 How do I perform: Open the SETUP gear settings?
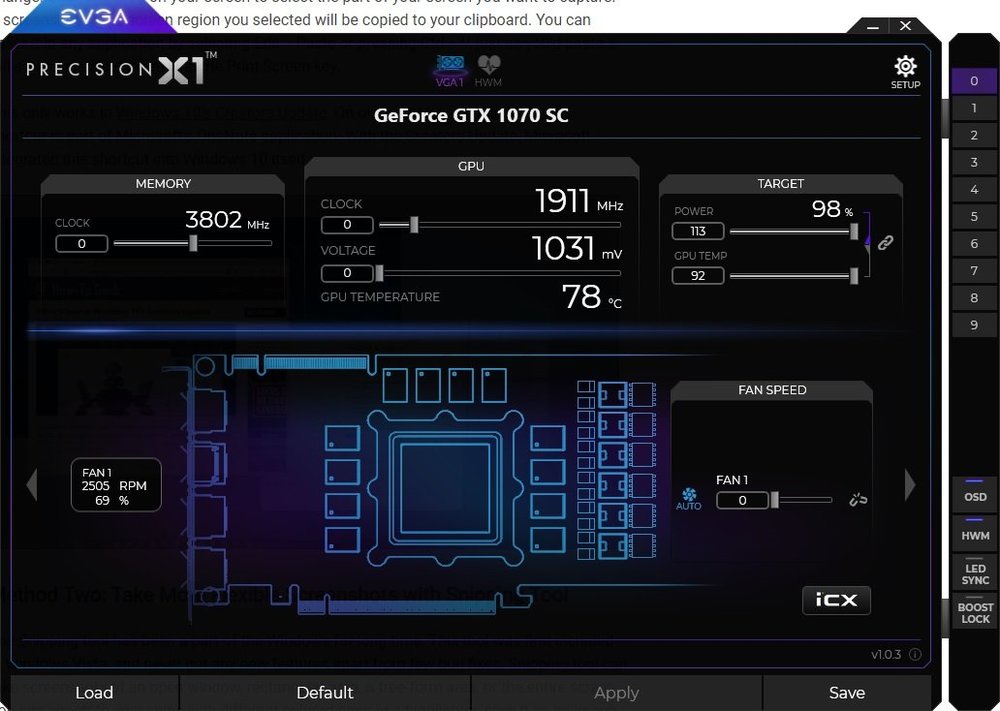tap(905, 71)
